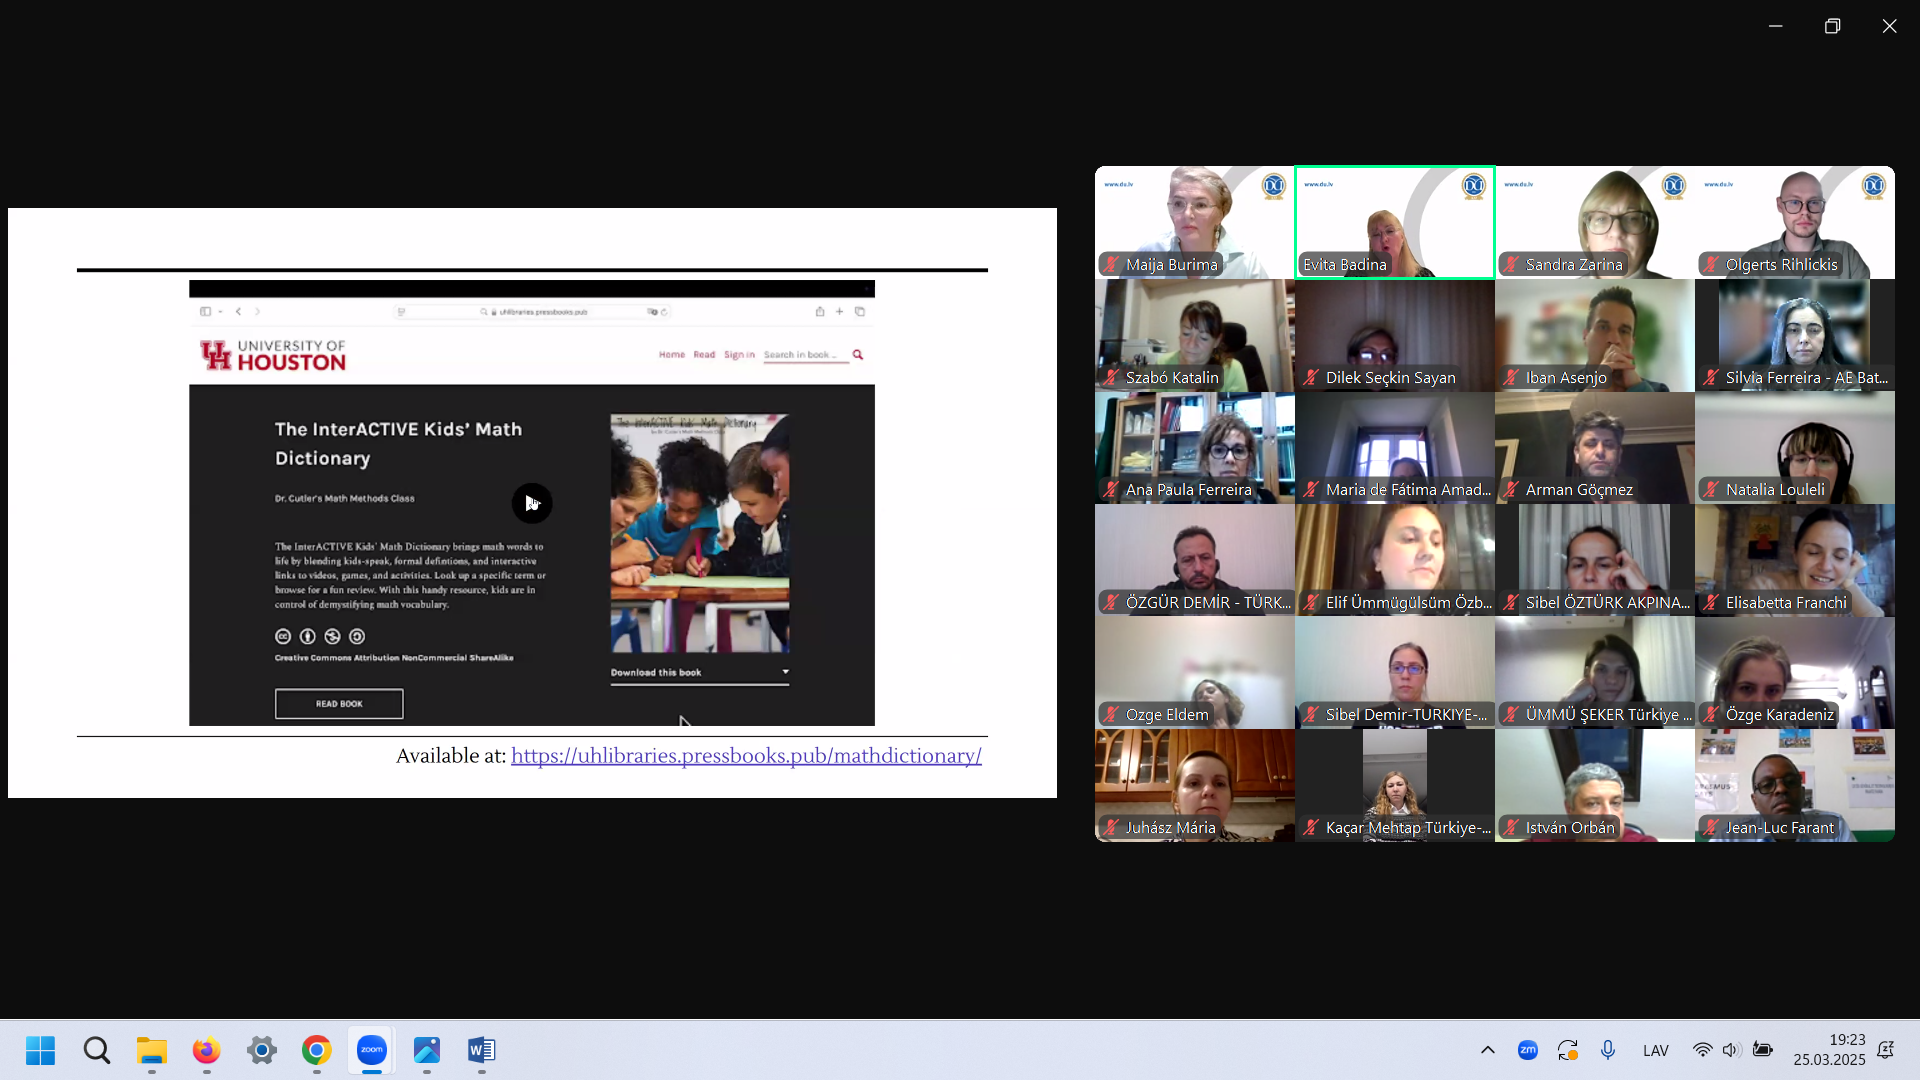The width and height of the screenshot is (1920, 1080).
Task: Show hidden tray icons chevron
Action: [1487, 1050]
